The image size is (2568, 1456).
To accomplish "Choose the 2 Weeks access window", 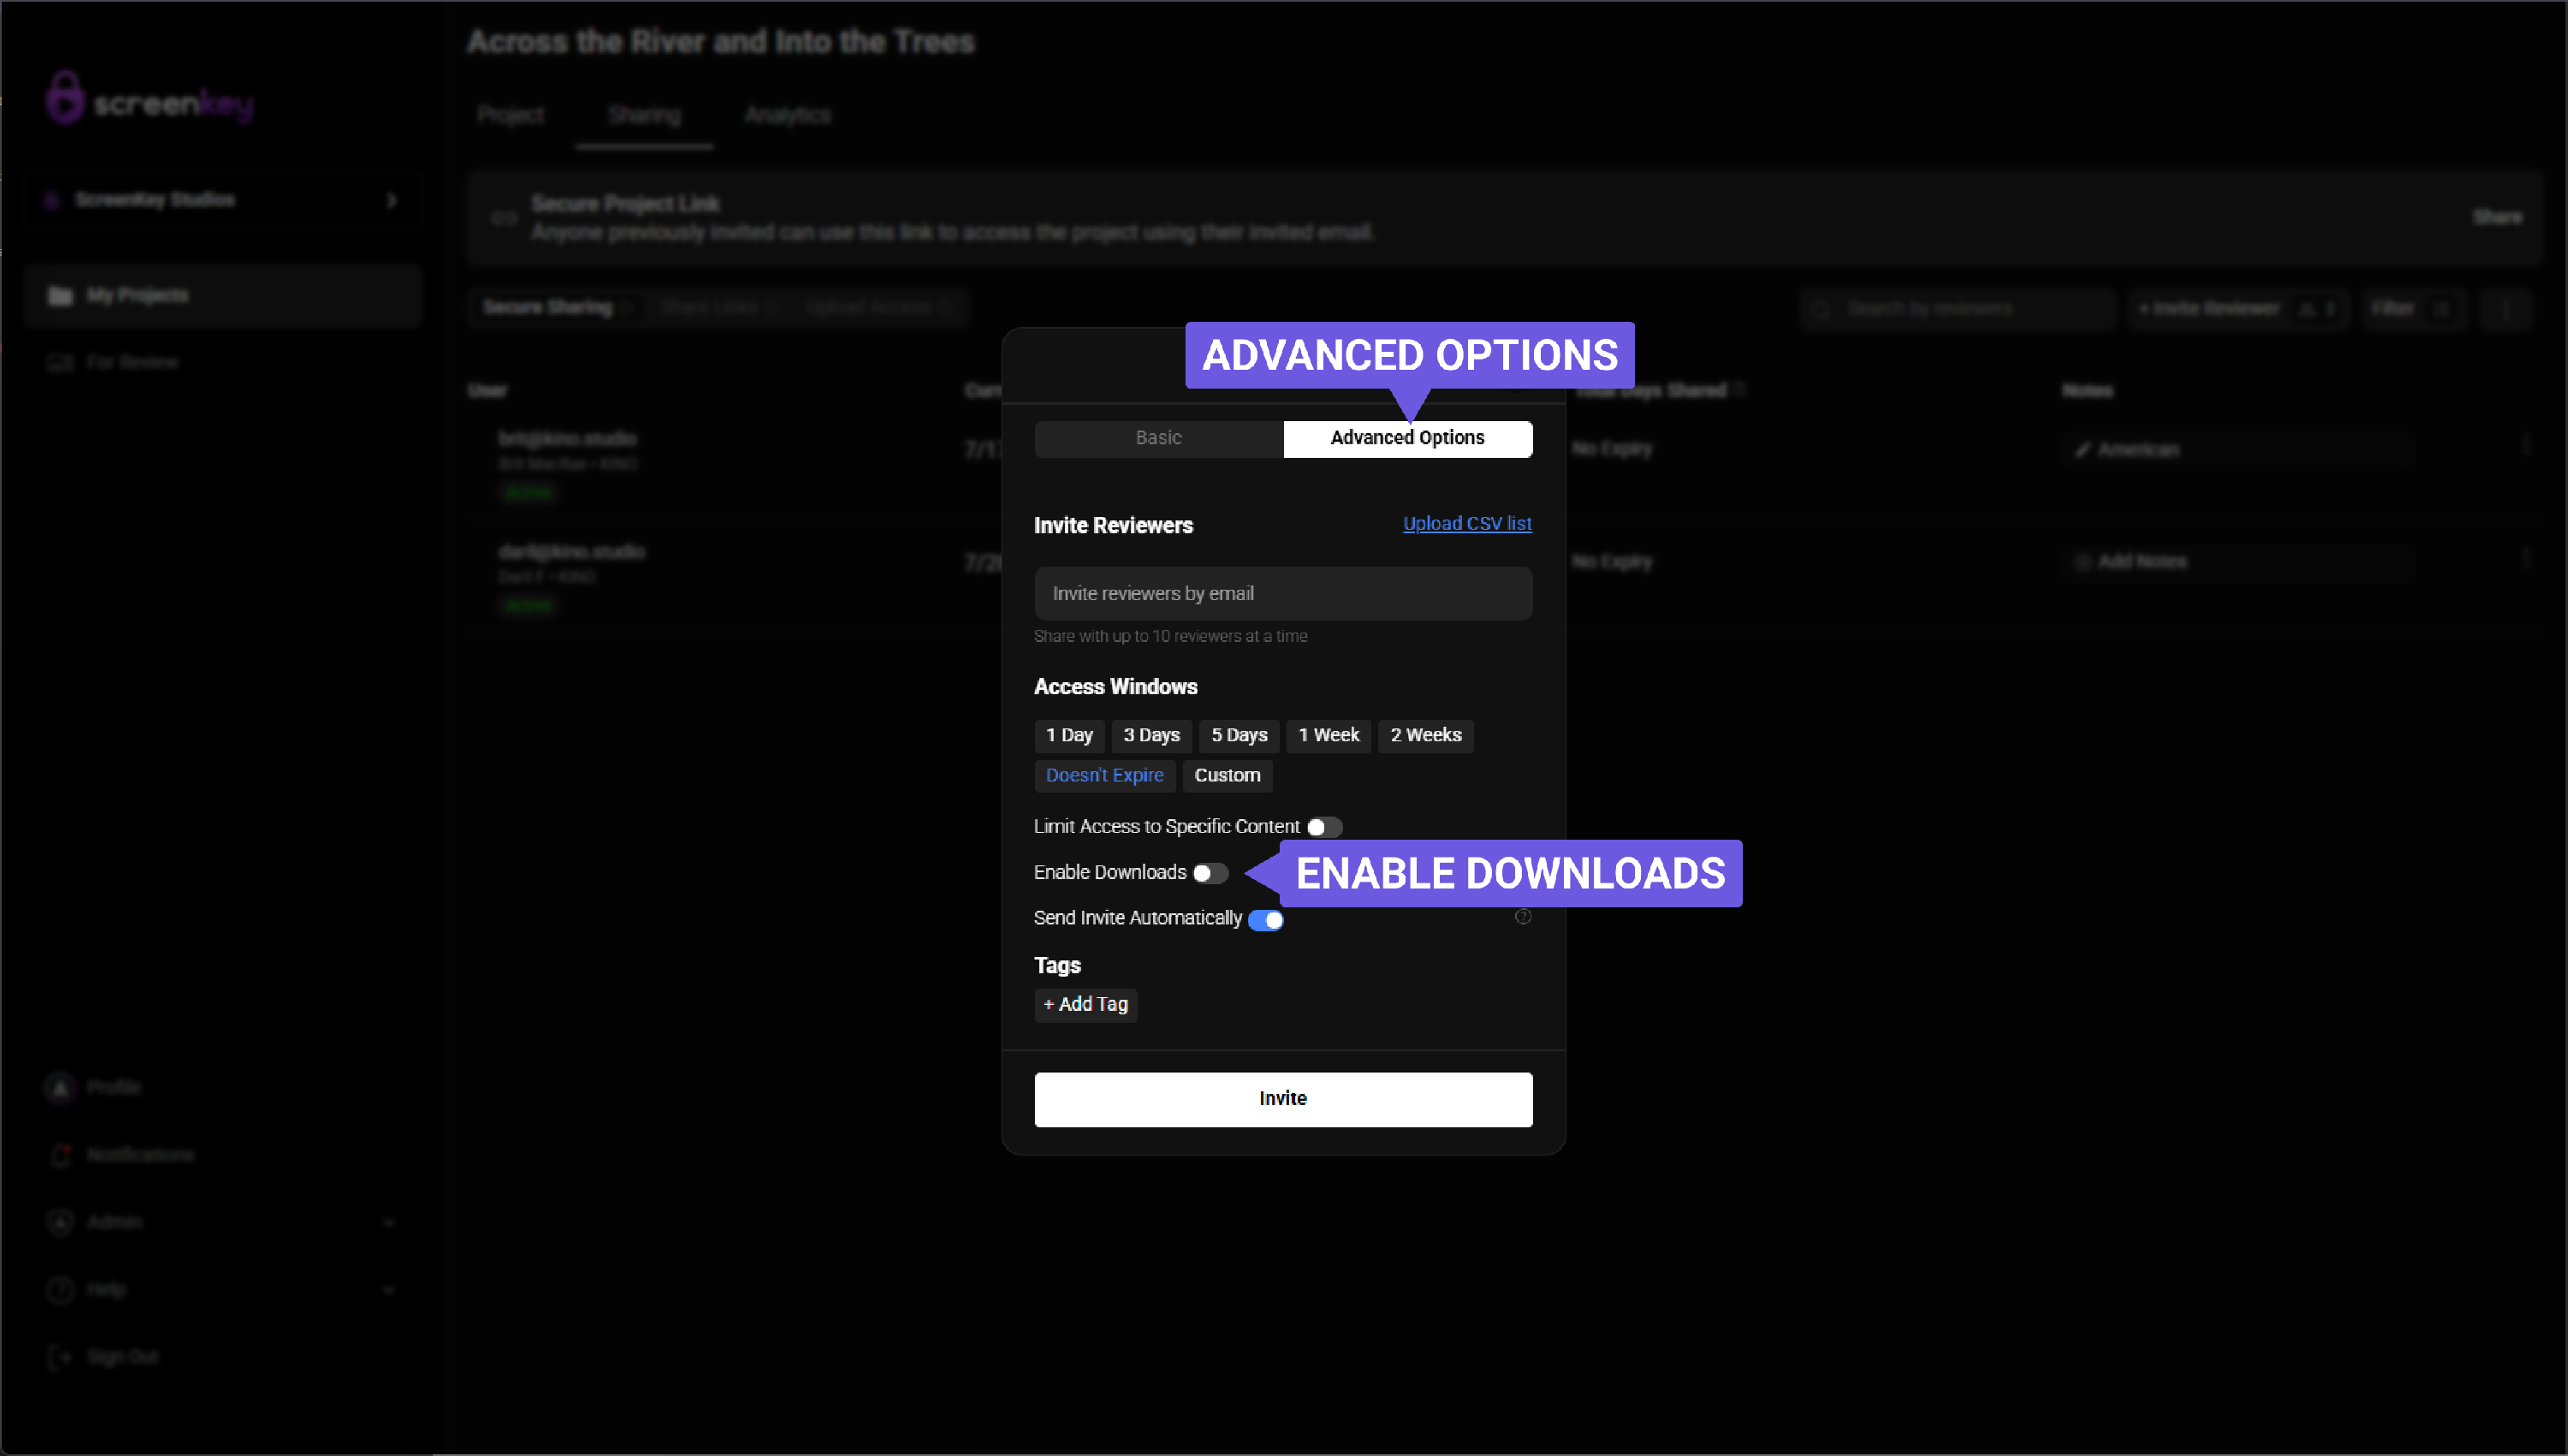I will tap(1426, 735).
